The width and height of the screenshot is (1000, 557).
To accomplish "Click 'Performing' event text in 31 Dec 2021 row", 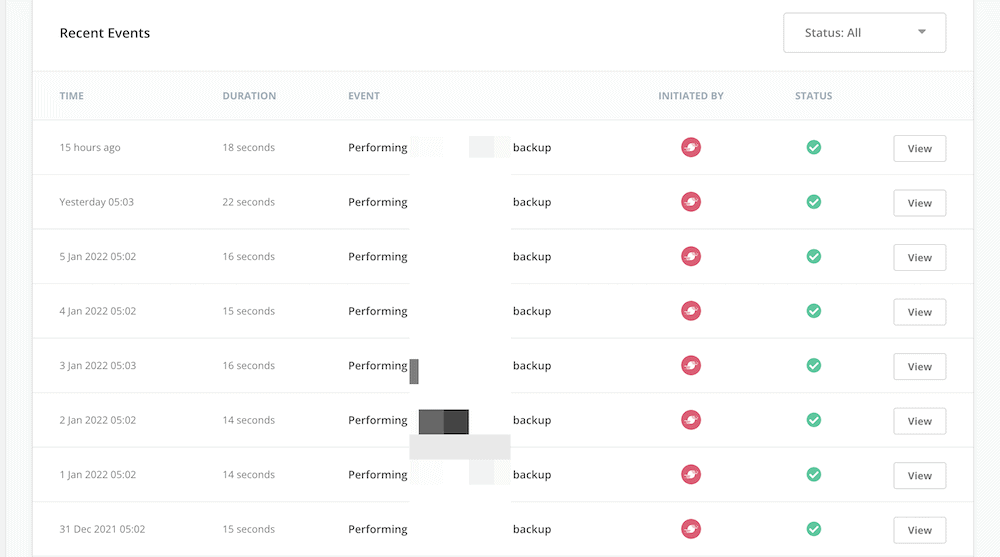I will pos(378,529).
